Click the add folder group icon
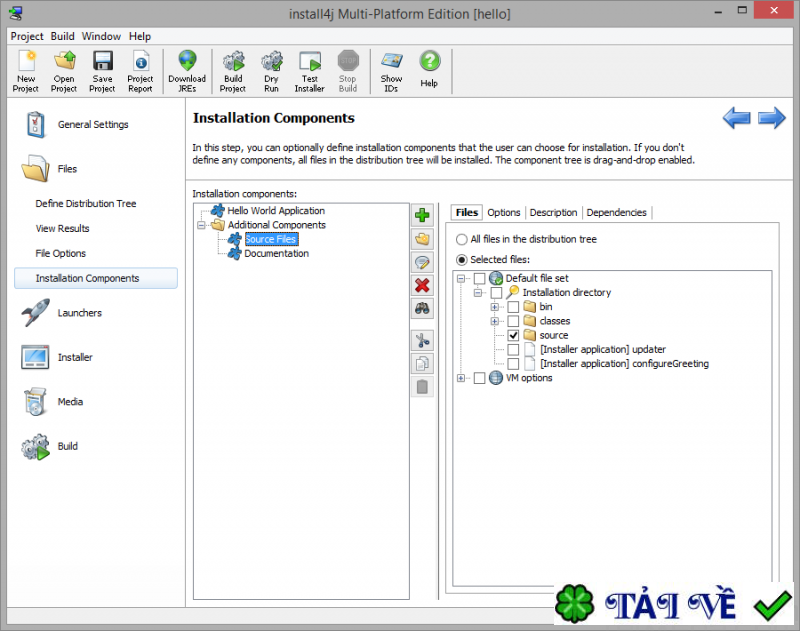 tap(422, 239)
